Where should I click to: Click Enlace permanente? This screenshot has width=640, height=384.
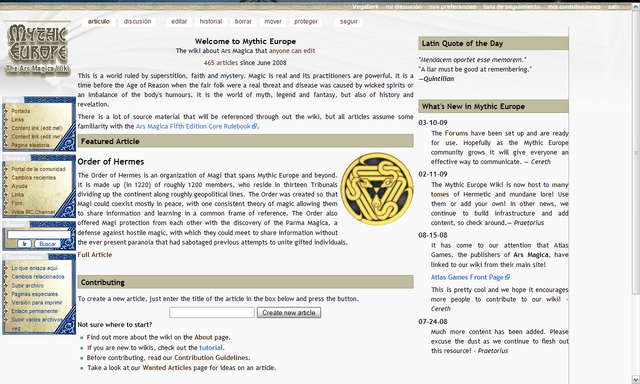34,311
